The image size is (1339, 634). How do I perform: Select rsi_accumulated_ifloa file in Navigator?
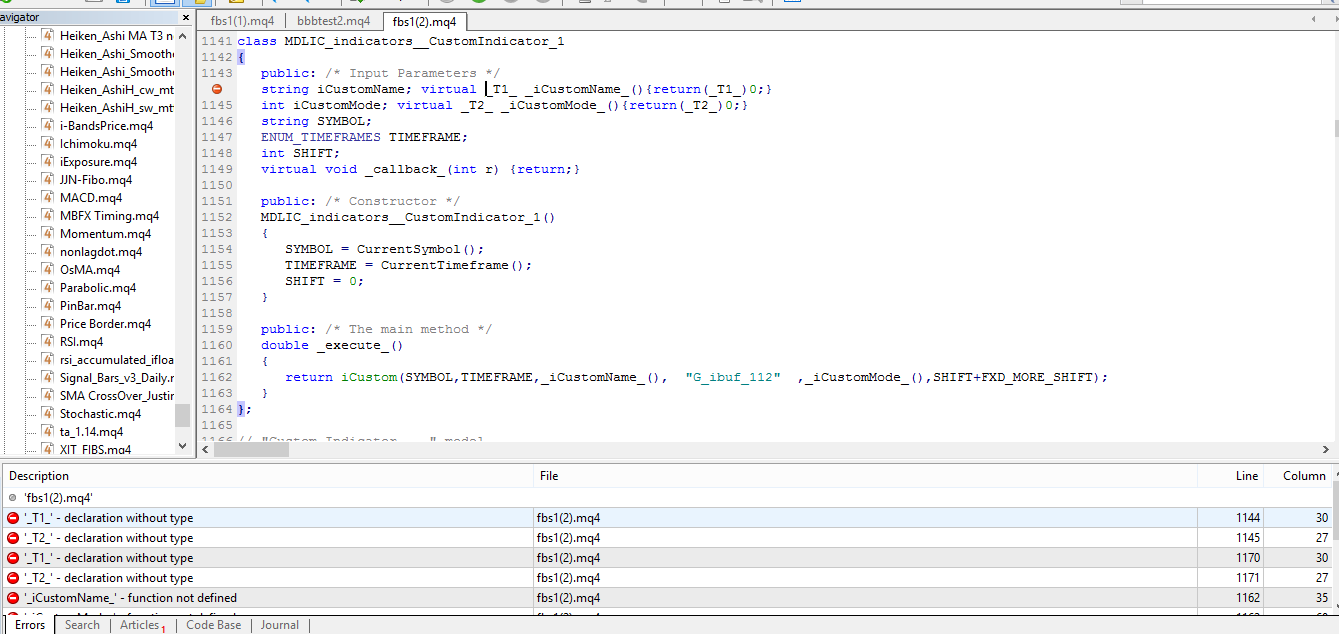pyautogui.click(x=116, y=360)
